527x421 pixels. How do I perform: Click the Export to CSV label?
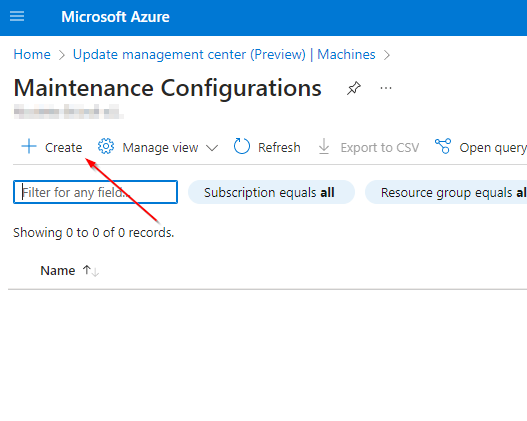click(x=380, y=148)
